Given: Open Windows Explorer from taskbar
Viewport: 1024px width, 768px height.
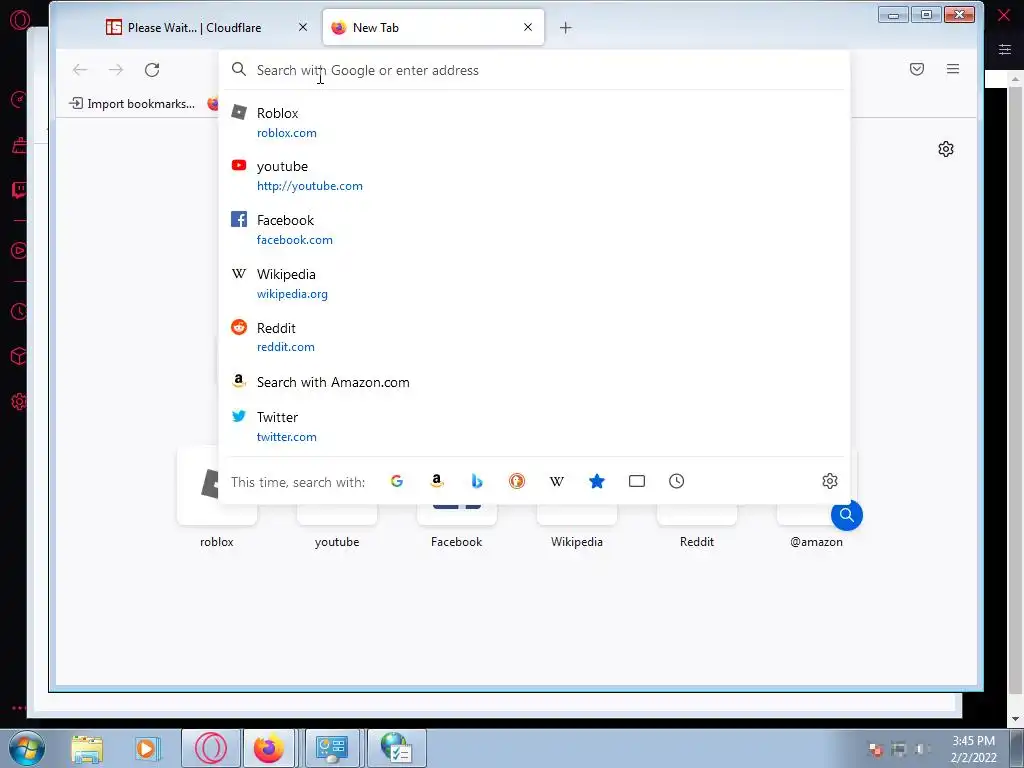Looking at the screenshot, I should click(88, 748).
